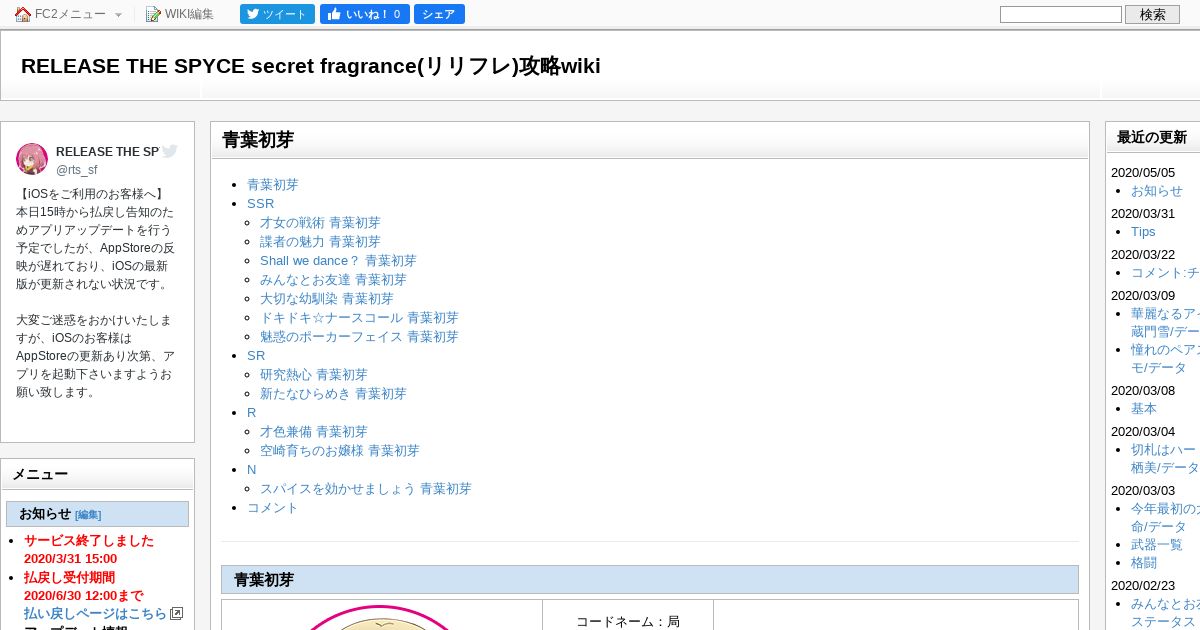Jump to the SR section link
This screenshot has height=630, width=1200.
[256, 356]
